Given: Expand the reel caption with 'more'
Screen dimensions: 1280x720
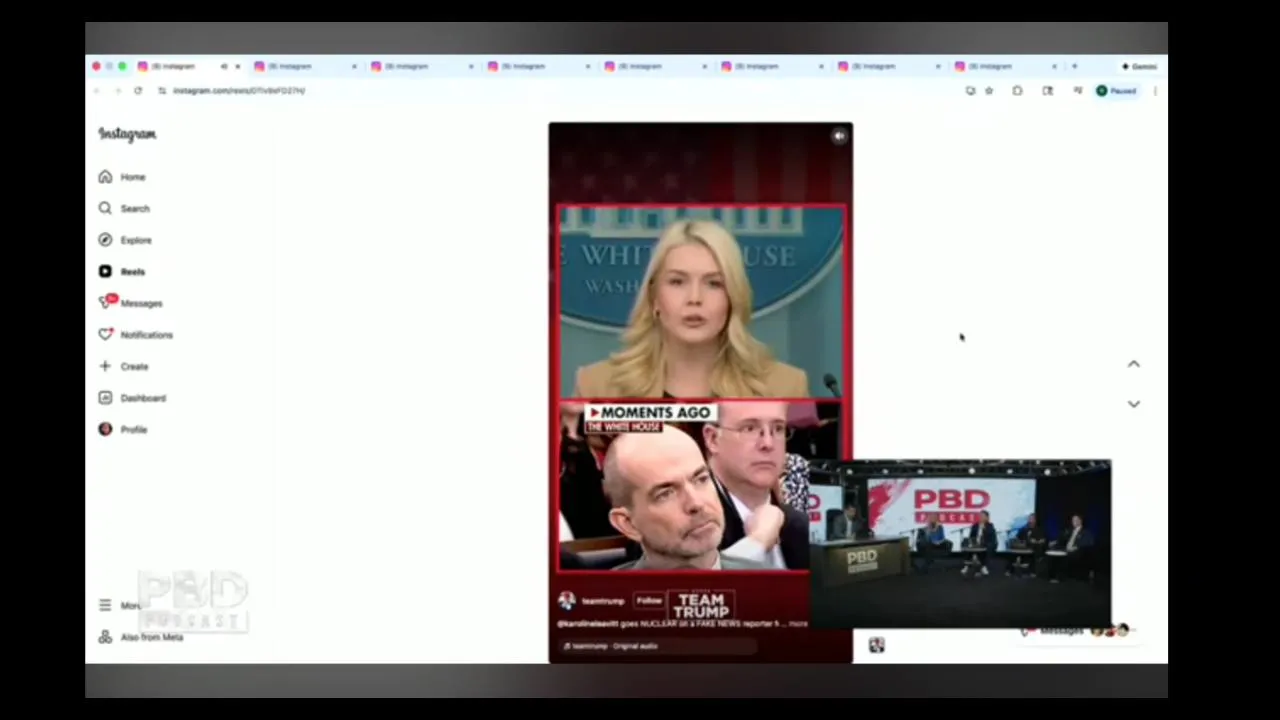Looking at the screenshot, I should click(x=798, y=624).
